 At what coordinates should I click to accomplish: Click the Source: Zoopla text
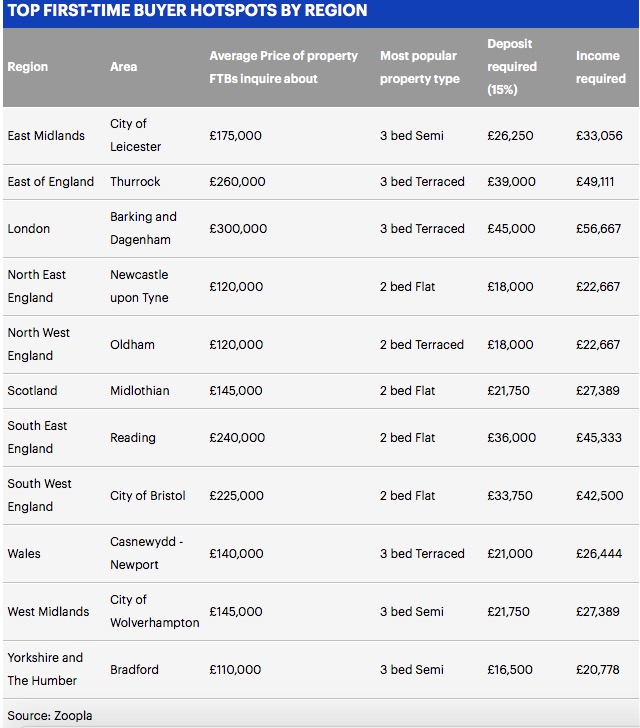pos(50,715)
